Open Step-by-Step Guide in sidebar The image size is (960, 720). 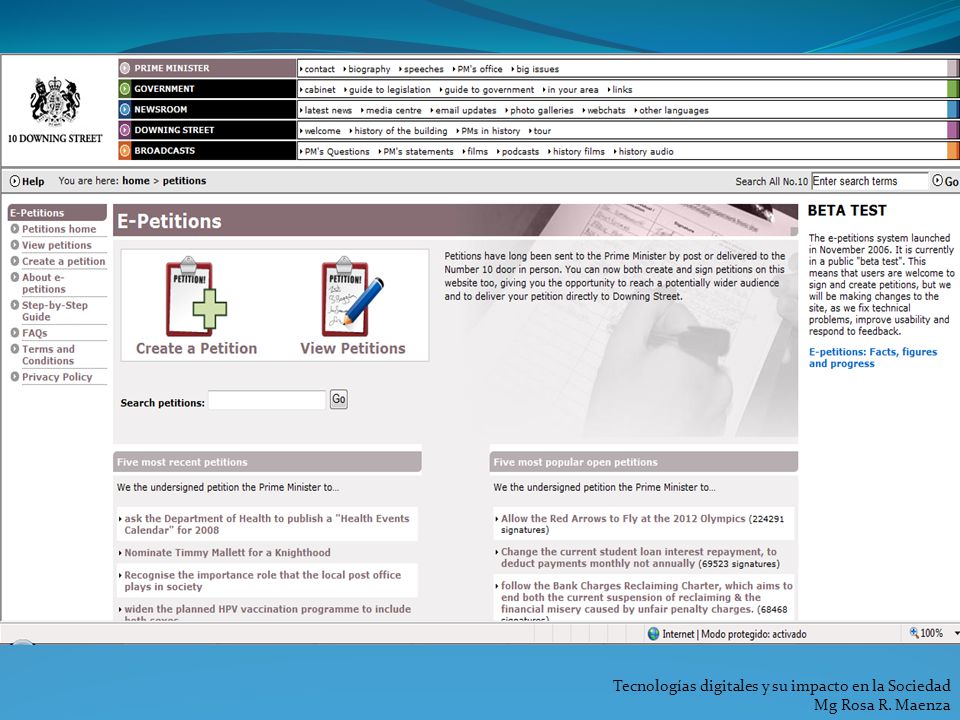[x=54, y=310]
